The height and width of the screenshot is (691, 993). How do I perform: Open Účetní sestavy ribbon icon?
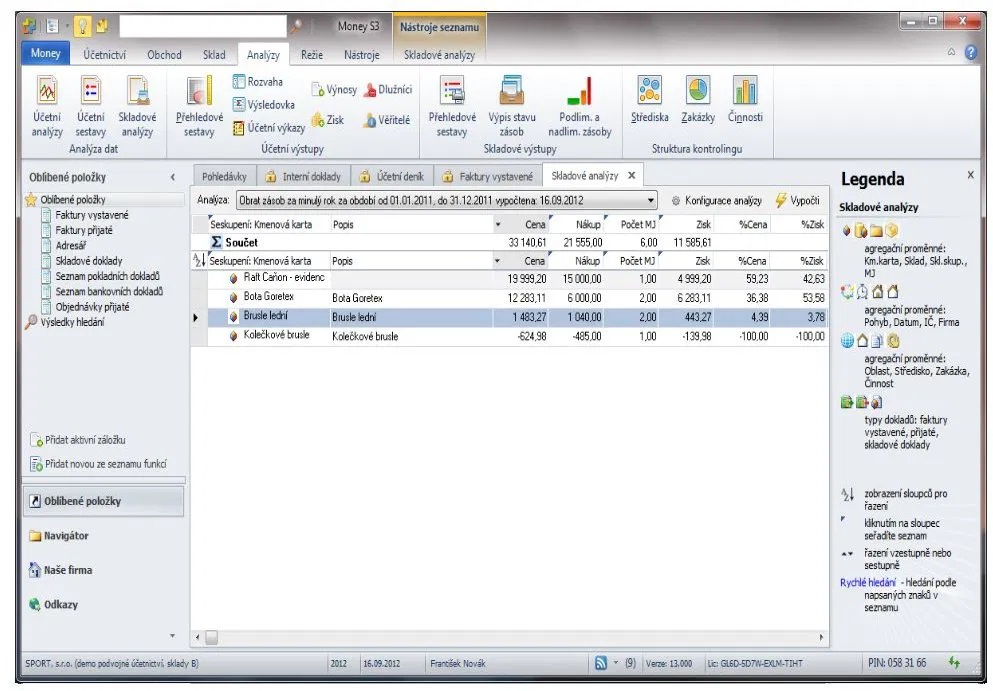point(91,106)
